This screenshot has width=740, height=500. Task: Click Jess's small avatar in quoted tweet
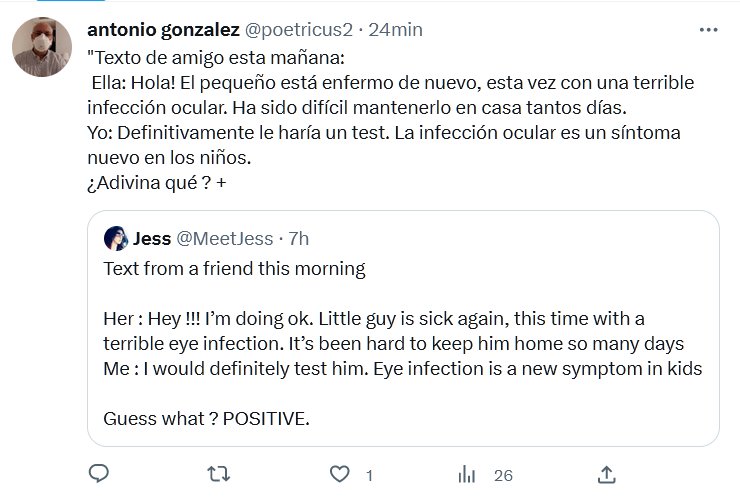[x=115, y=239]
